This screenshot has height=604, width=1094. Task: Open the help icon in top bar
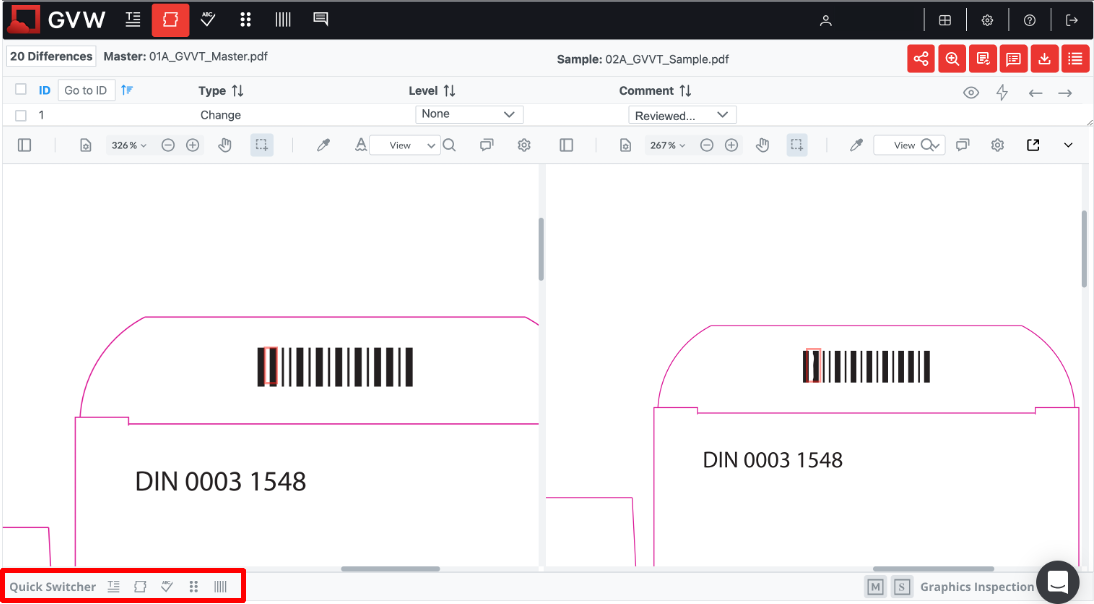[1029, 20]
